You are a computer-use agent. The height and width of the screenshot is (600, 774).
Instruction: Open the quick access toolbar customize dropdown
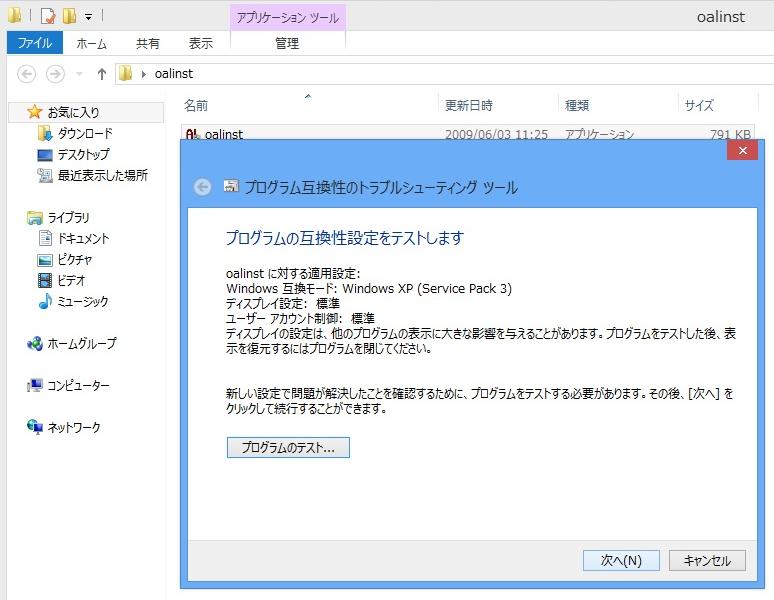(x=88, y=17)
